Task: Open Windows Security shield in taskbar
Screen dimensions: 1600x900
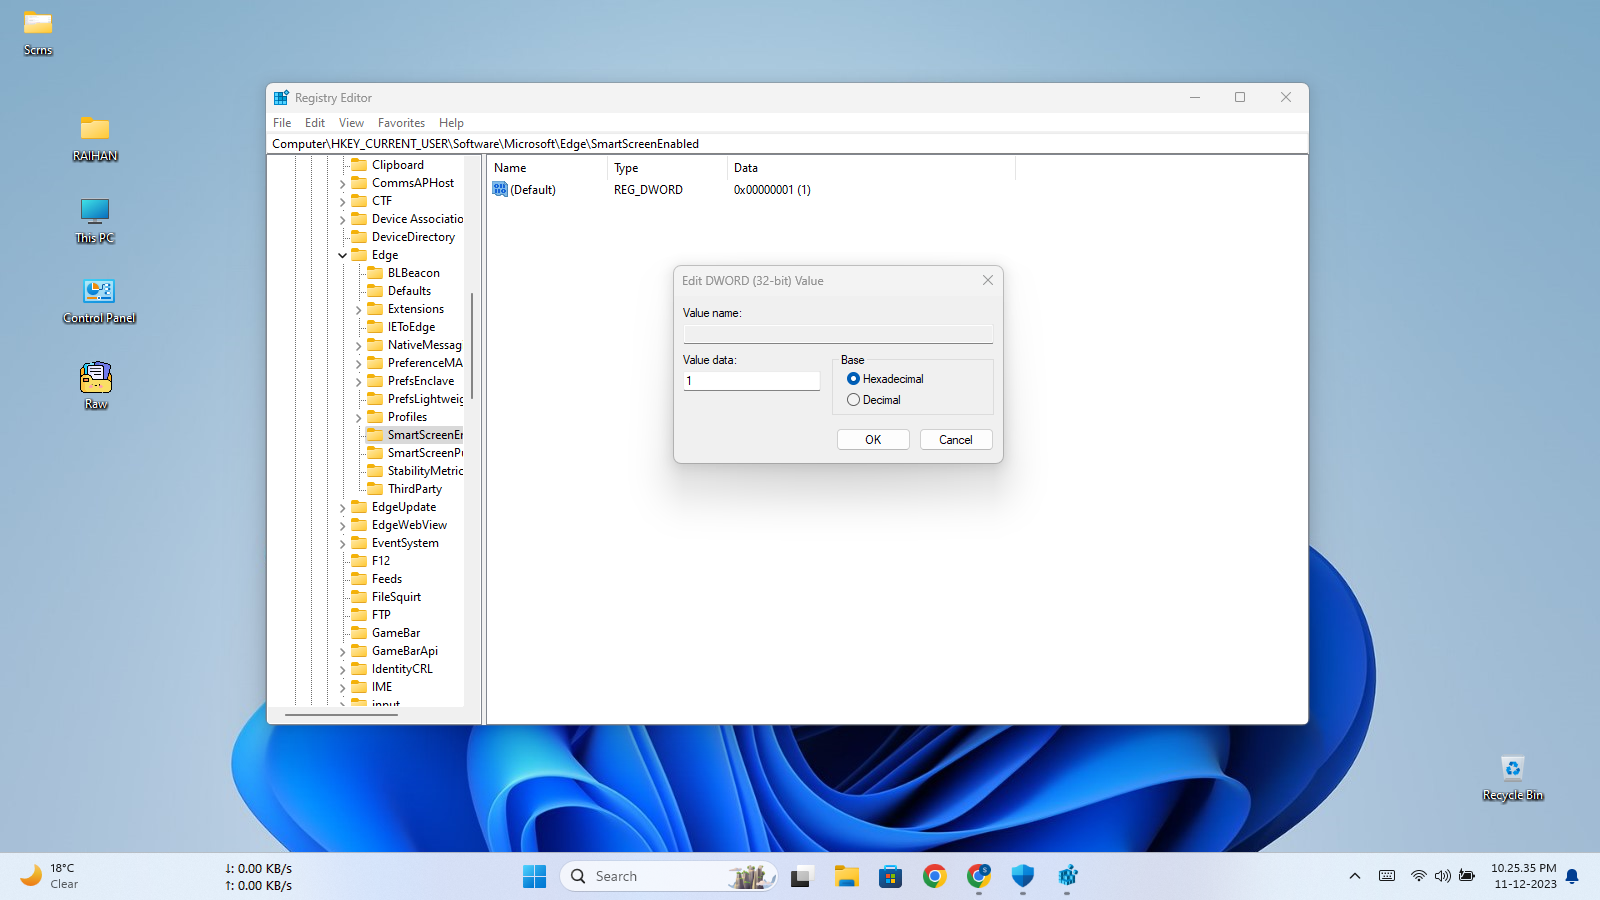Action: (1022, 877)
